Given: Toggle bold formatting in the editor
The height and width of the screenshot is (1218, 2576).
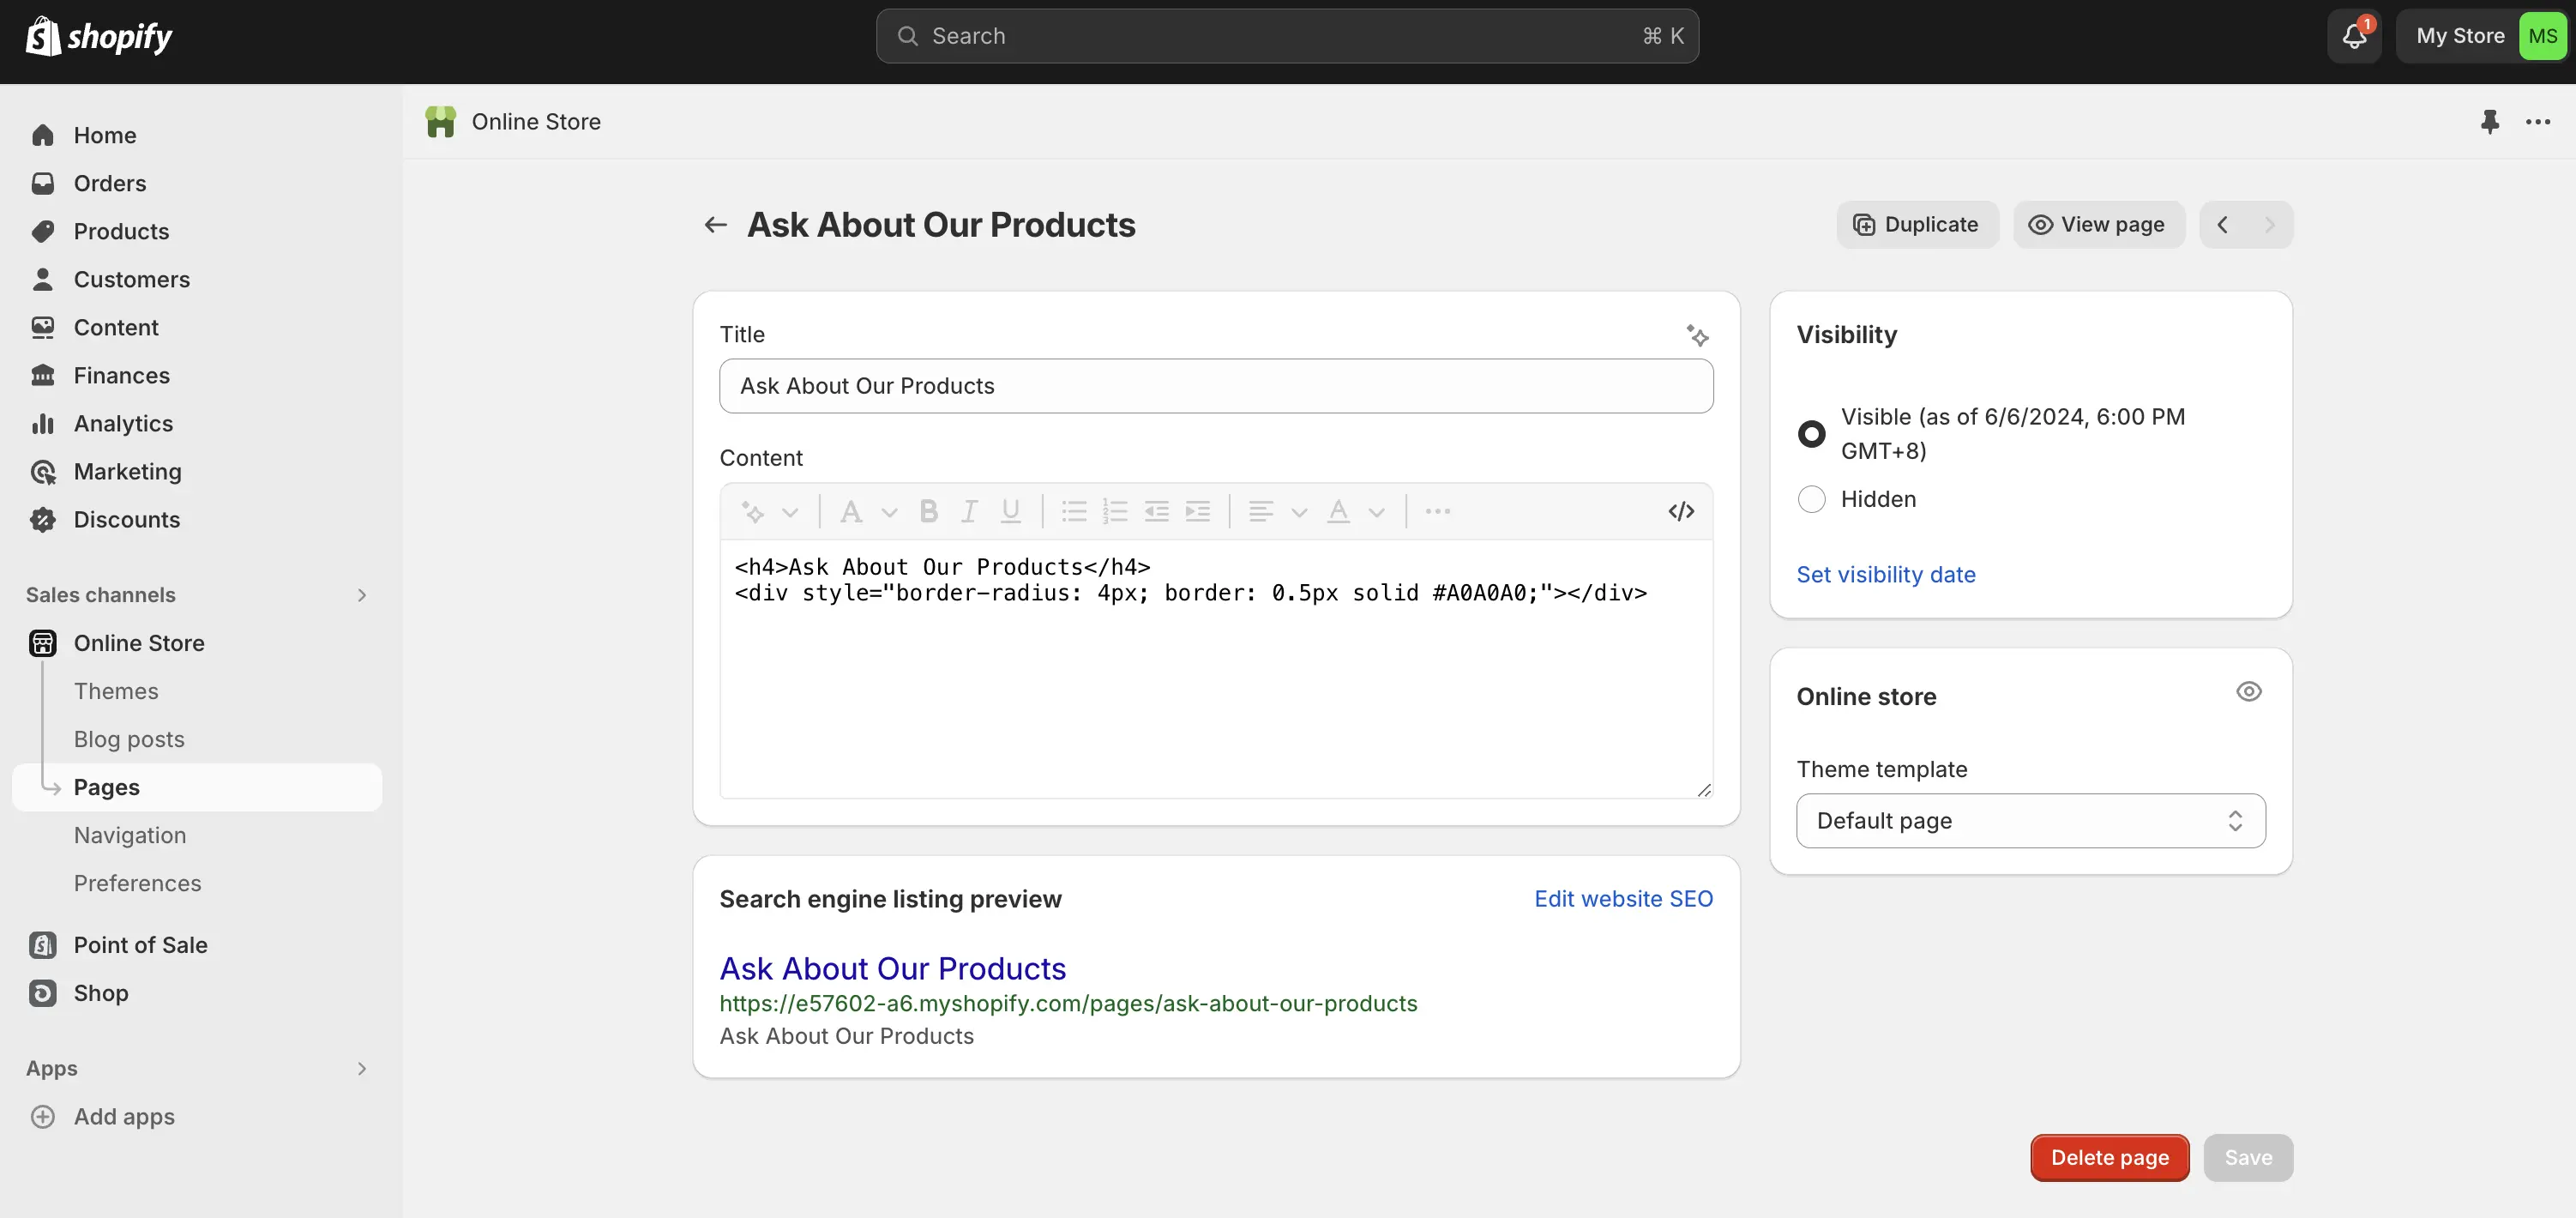Looking at the screenshot, I should click(928, 510).
